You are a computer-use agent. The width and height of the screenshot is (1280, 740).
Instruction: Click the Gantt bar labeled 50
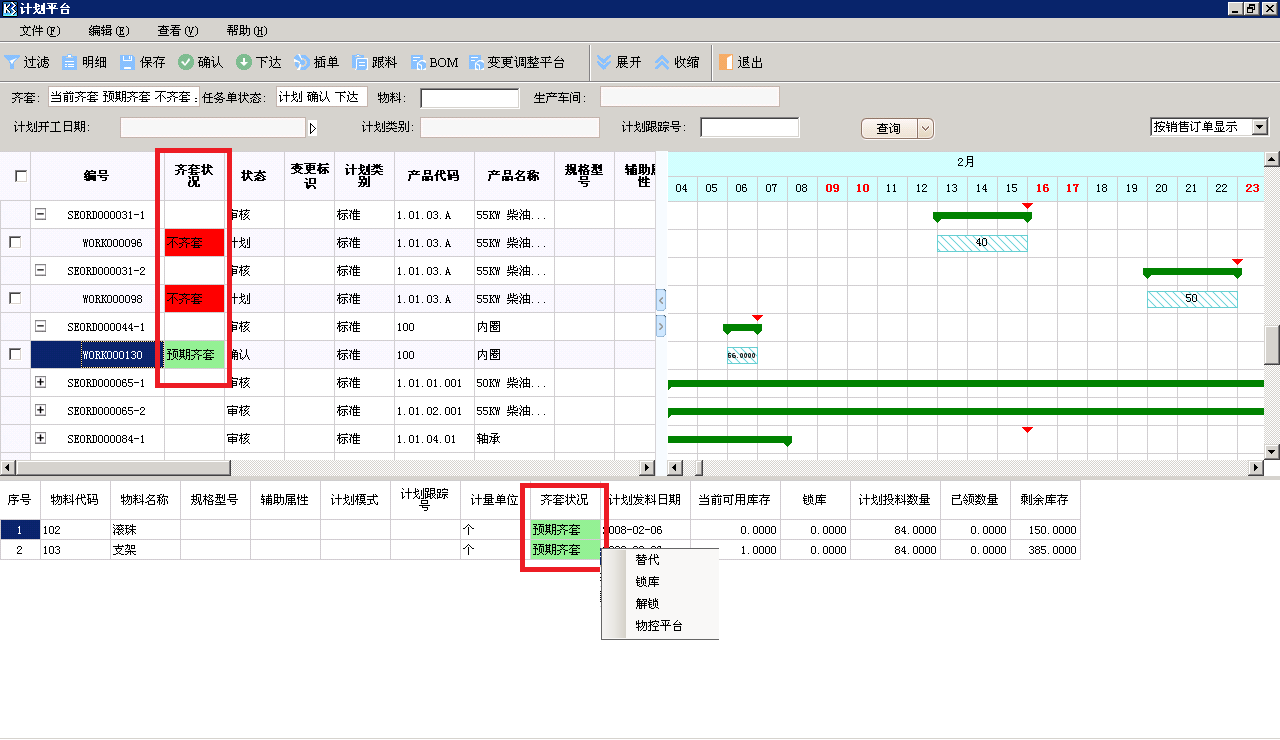(x=1192, y=299)
